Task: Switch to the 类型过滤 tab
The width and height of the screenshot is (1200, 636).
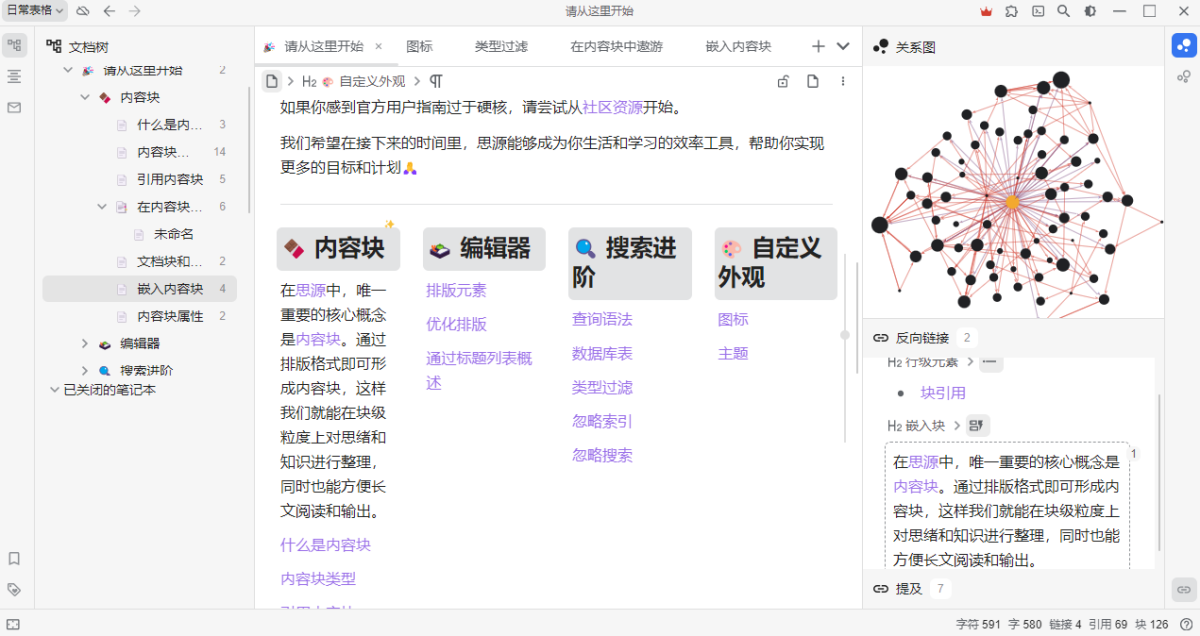Action: pos(501,47)
